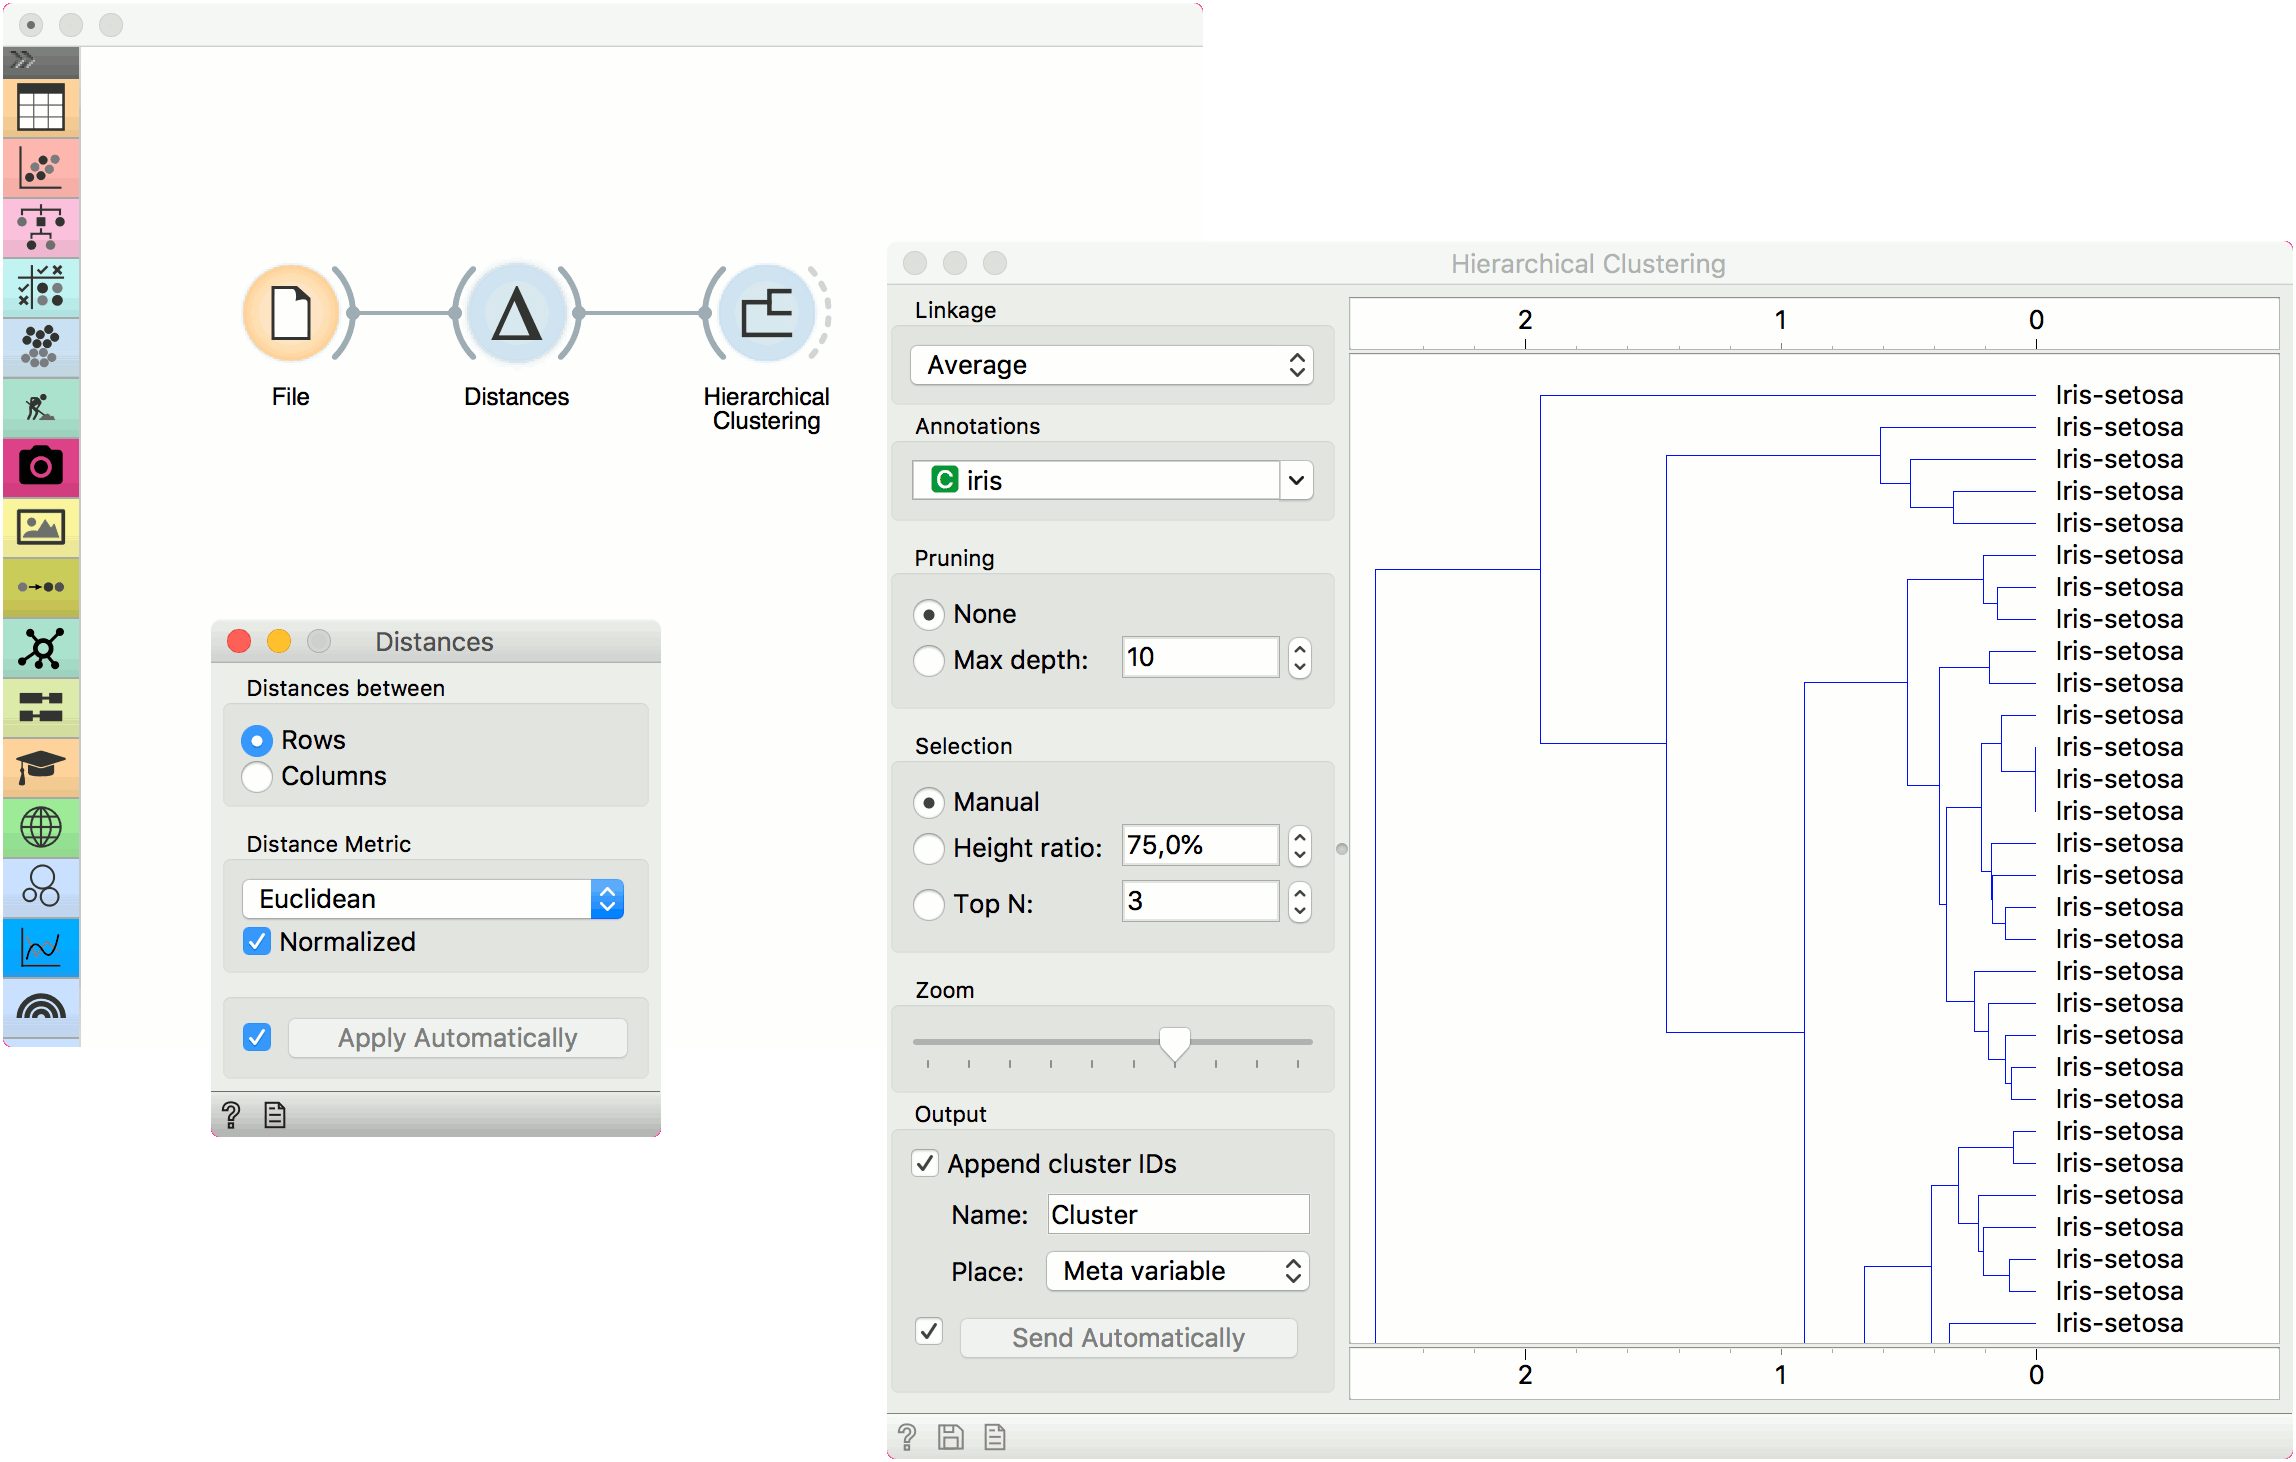Image resolution: width=2296 pixels, height=1462 pixels.
Task: Select the camera icon in sidebar
Action: point(41,467)
